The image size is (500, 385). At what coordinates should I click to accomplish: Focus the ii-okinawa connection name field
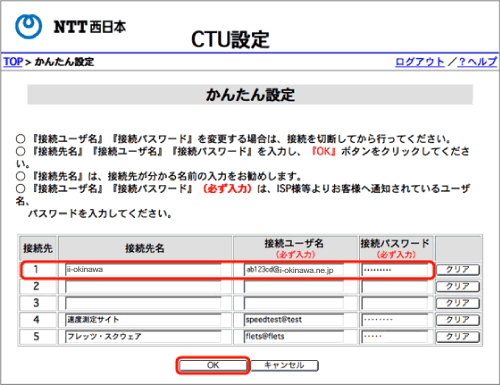tap(143, 270)
